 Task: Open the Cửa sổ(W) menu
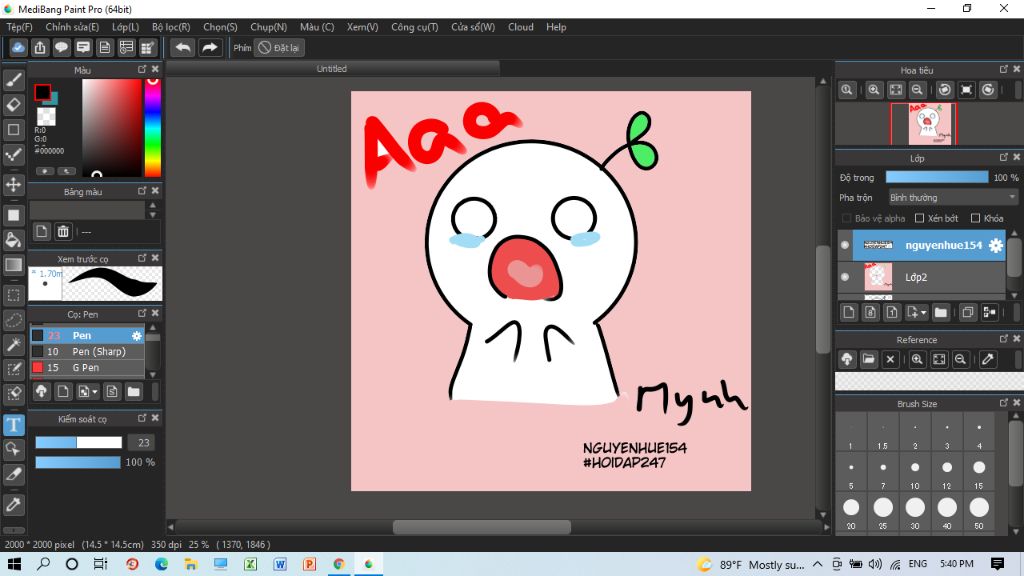coord(473,27)
